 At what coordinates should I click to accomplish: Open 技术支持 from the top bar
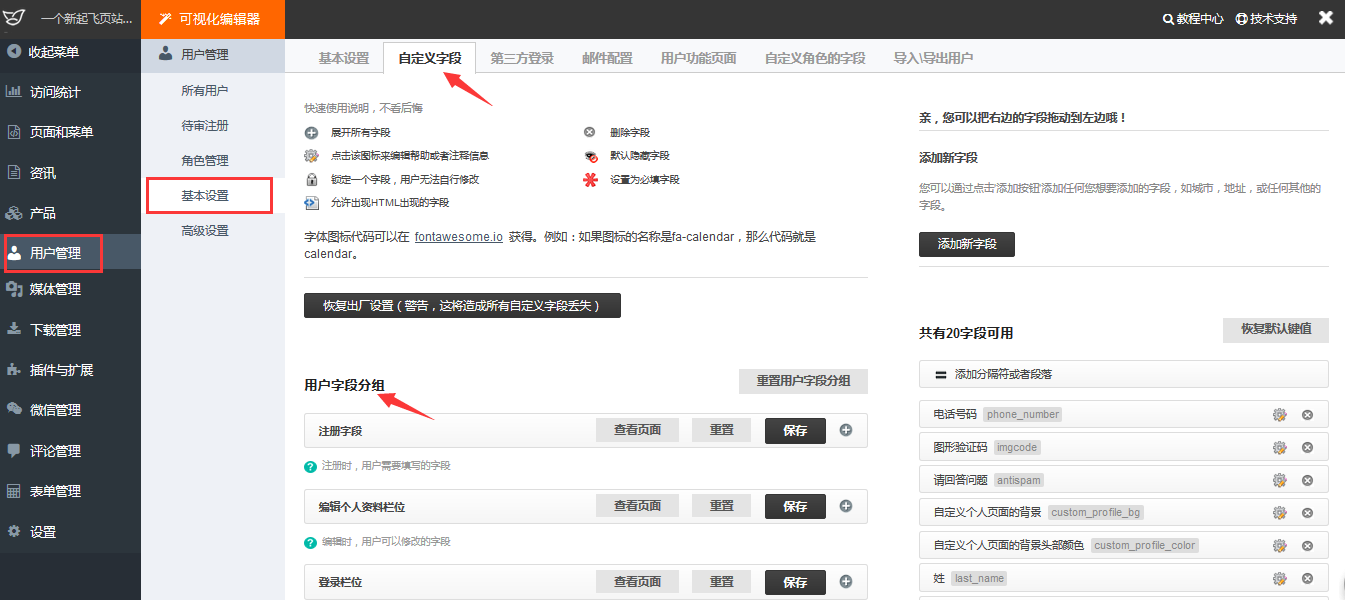[x=1266, y=19]
